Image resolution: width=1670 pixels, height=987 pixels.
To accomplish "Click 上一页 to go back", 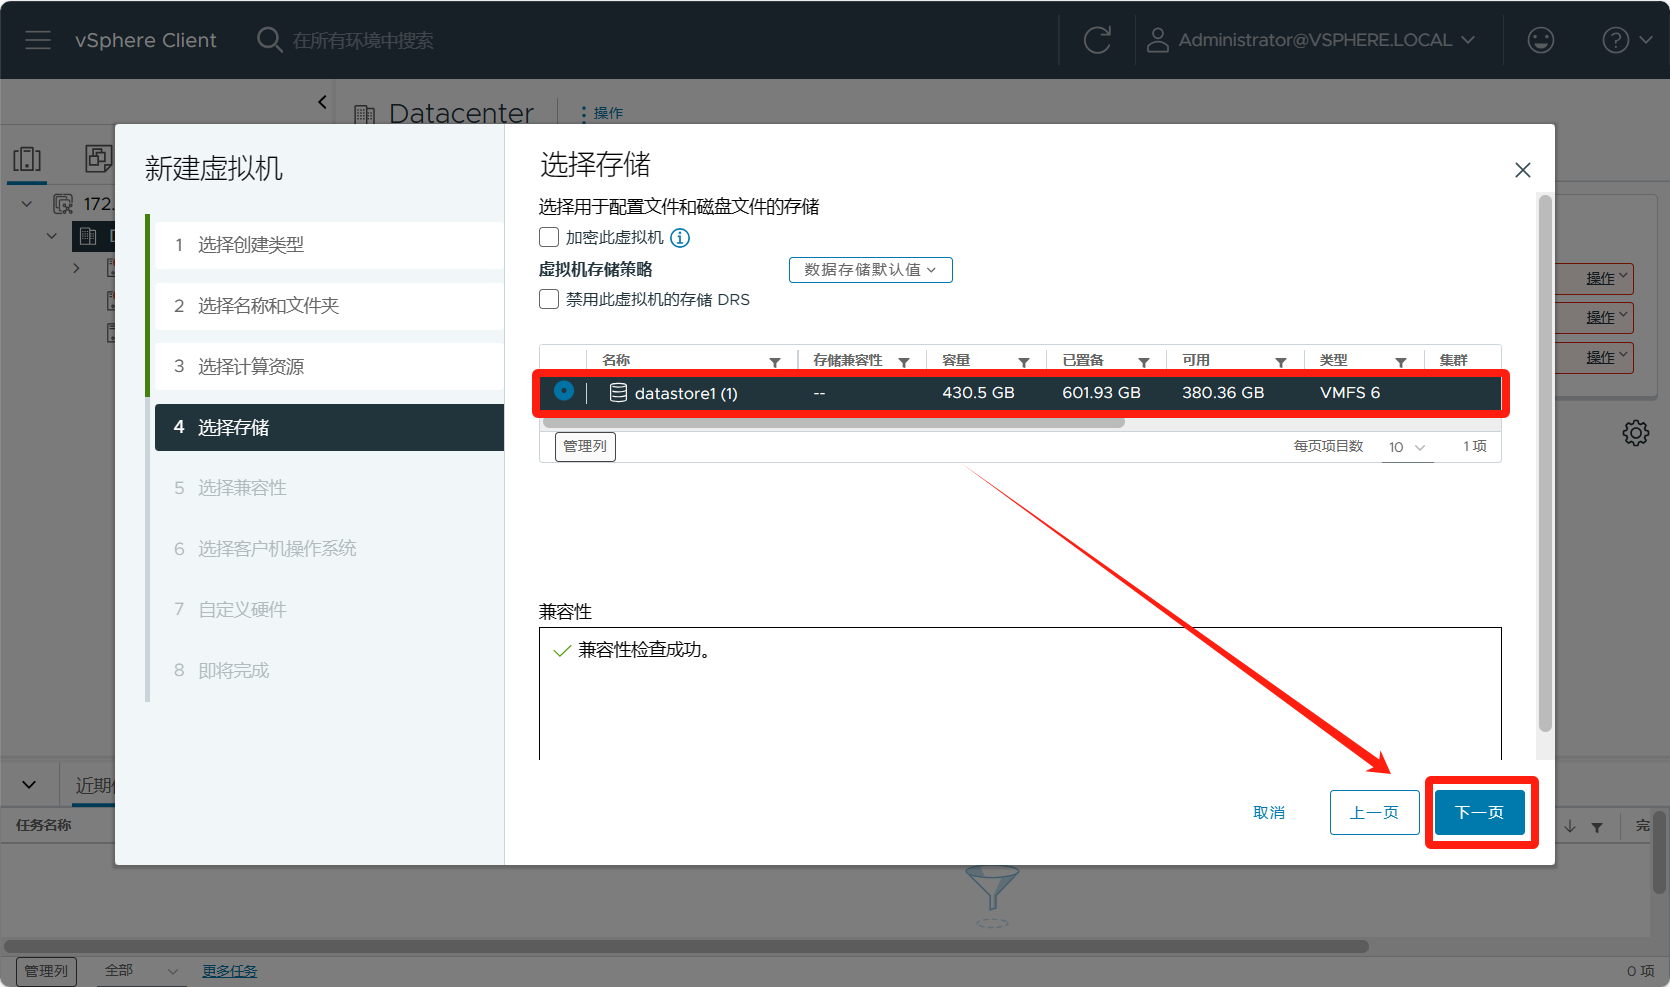I will 1374,812.
